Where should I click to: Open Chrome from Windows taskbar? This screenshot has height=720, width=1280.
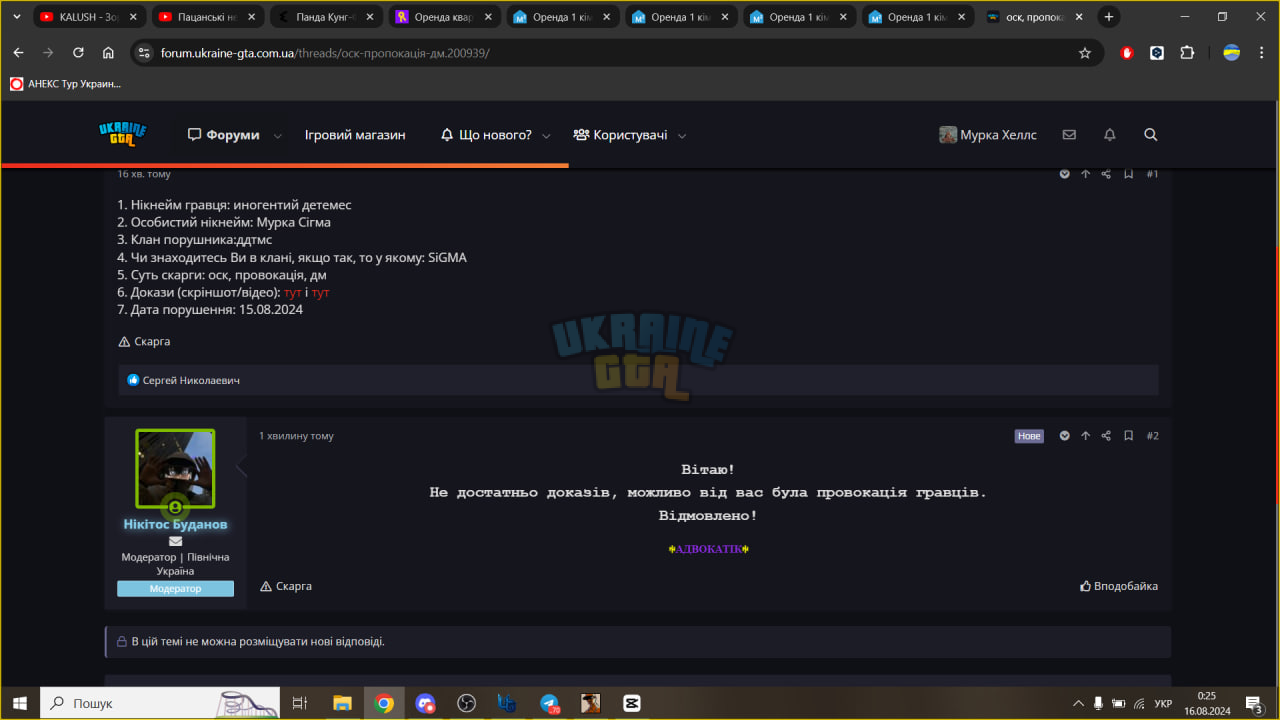coord(384,703)
